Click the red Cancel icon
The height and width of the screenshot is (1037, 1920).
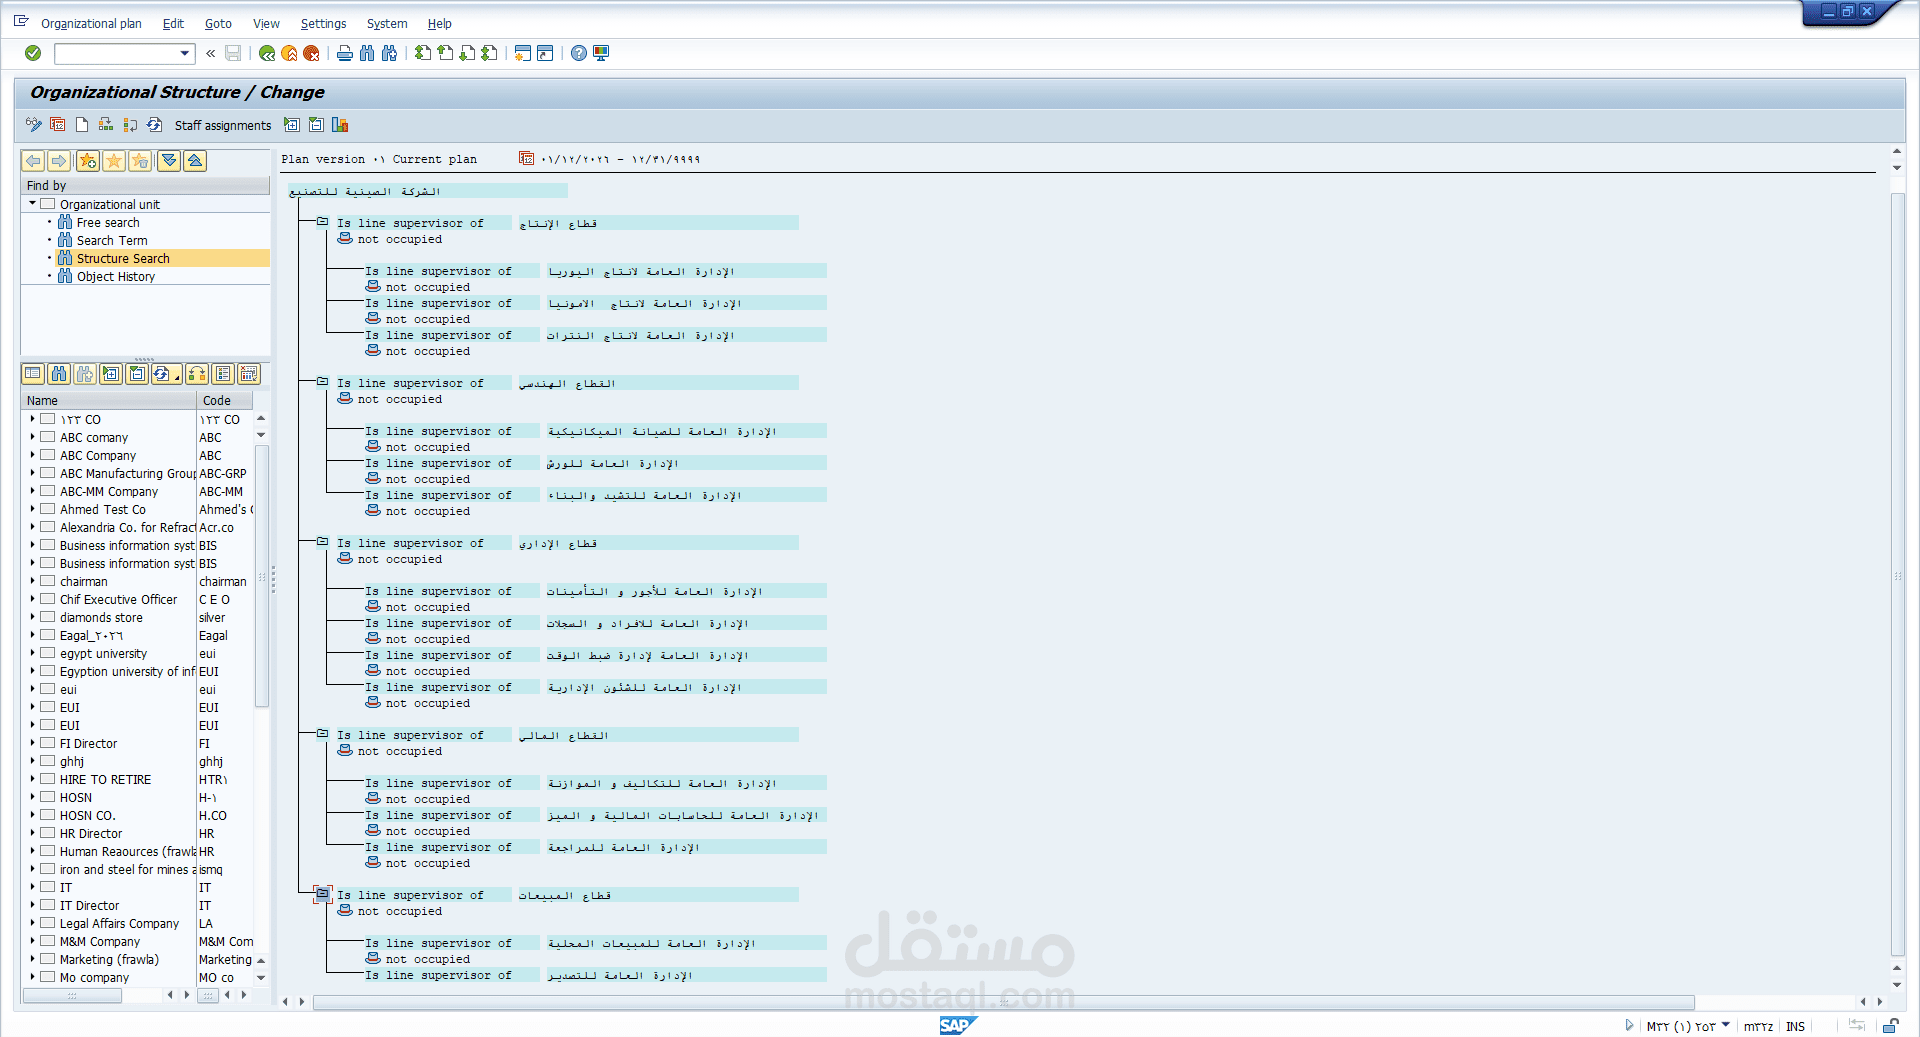point(311,53)
